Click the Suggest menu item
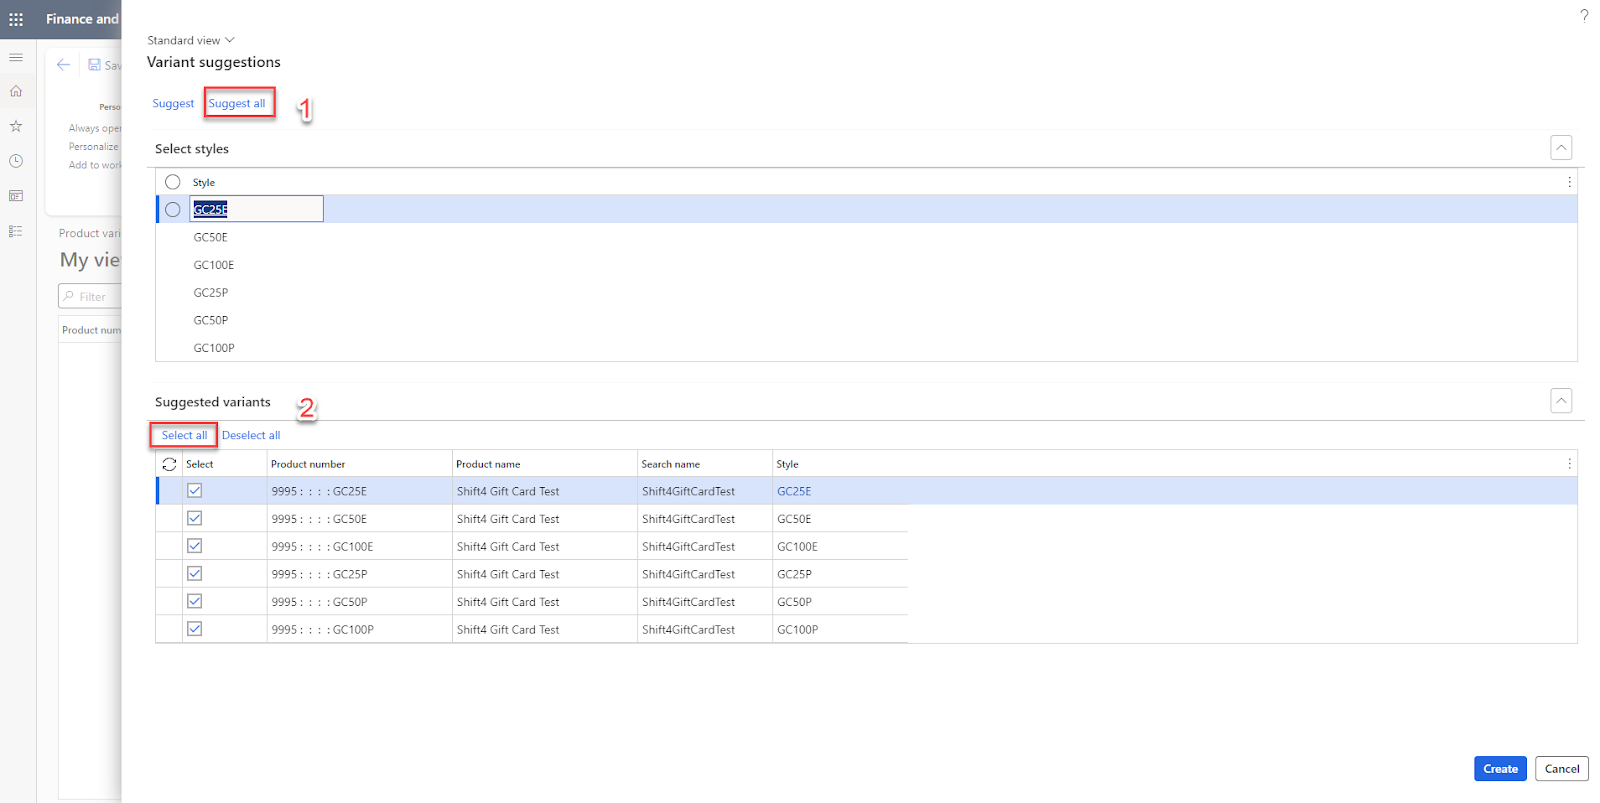Screen dimensions: 1600x803 coord(173,103)
